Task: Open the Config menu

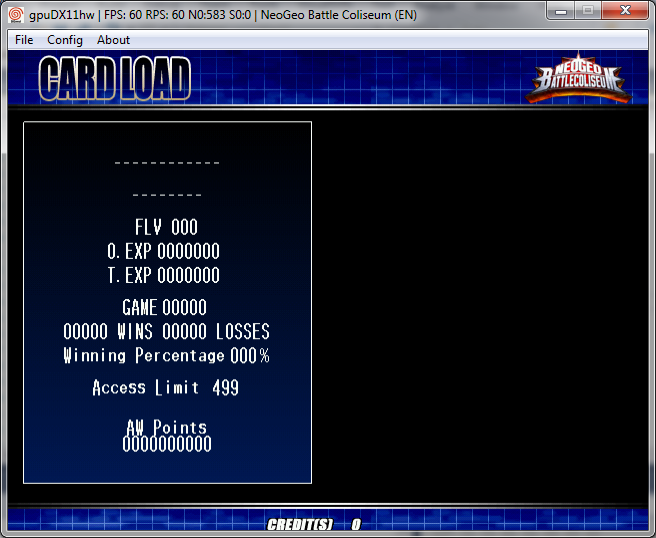Action: click(65, 40)
